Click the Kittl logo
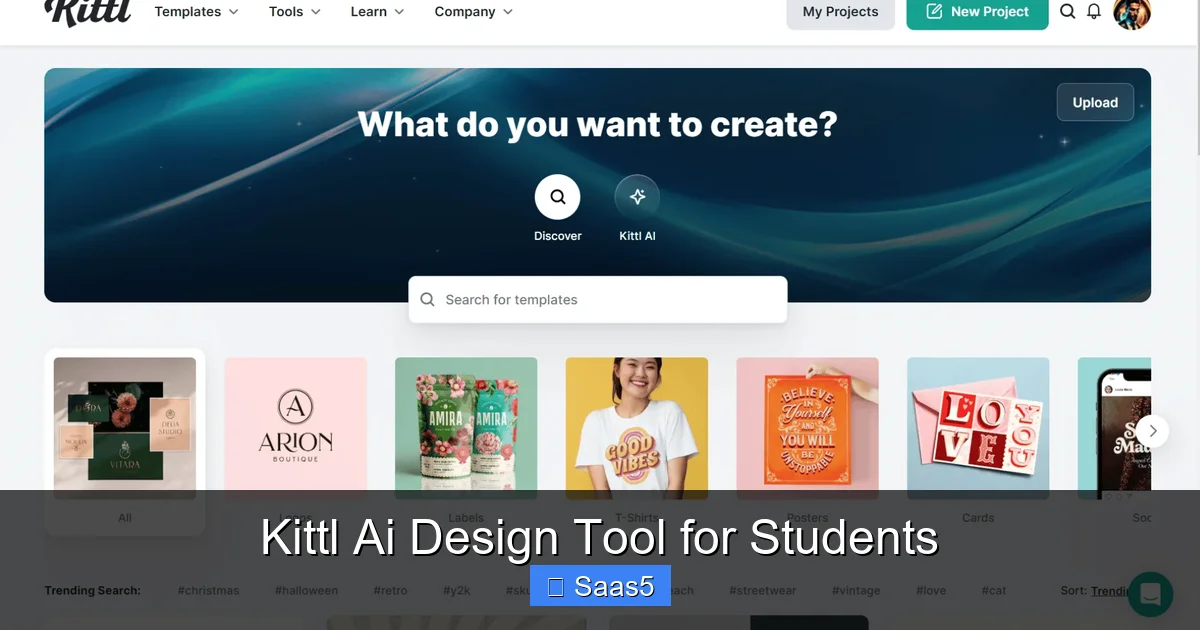 point(88,12)
